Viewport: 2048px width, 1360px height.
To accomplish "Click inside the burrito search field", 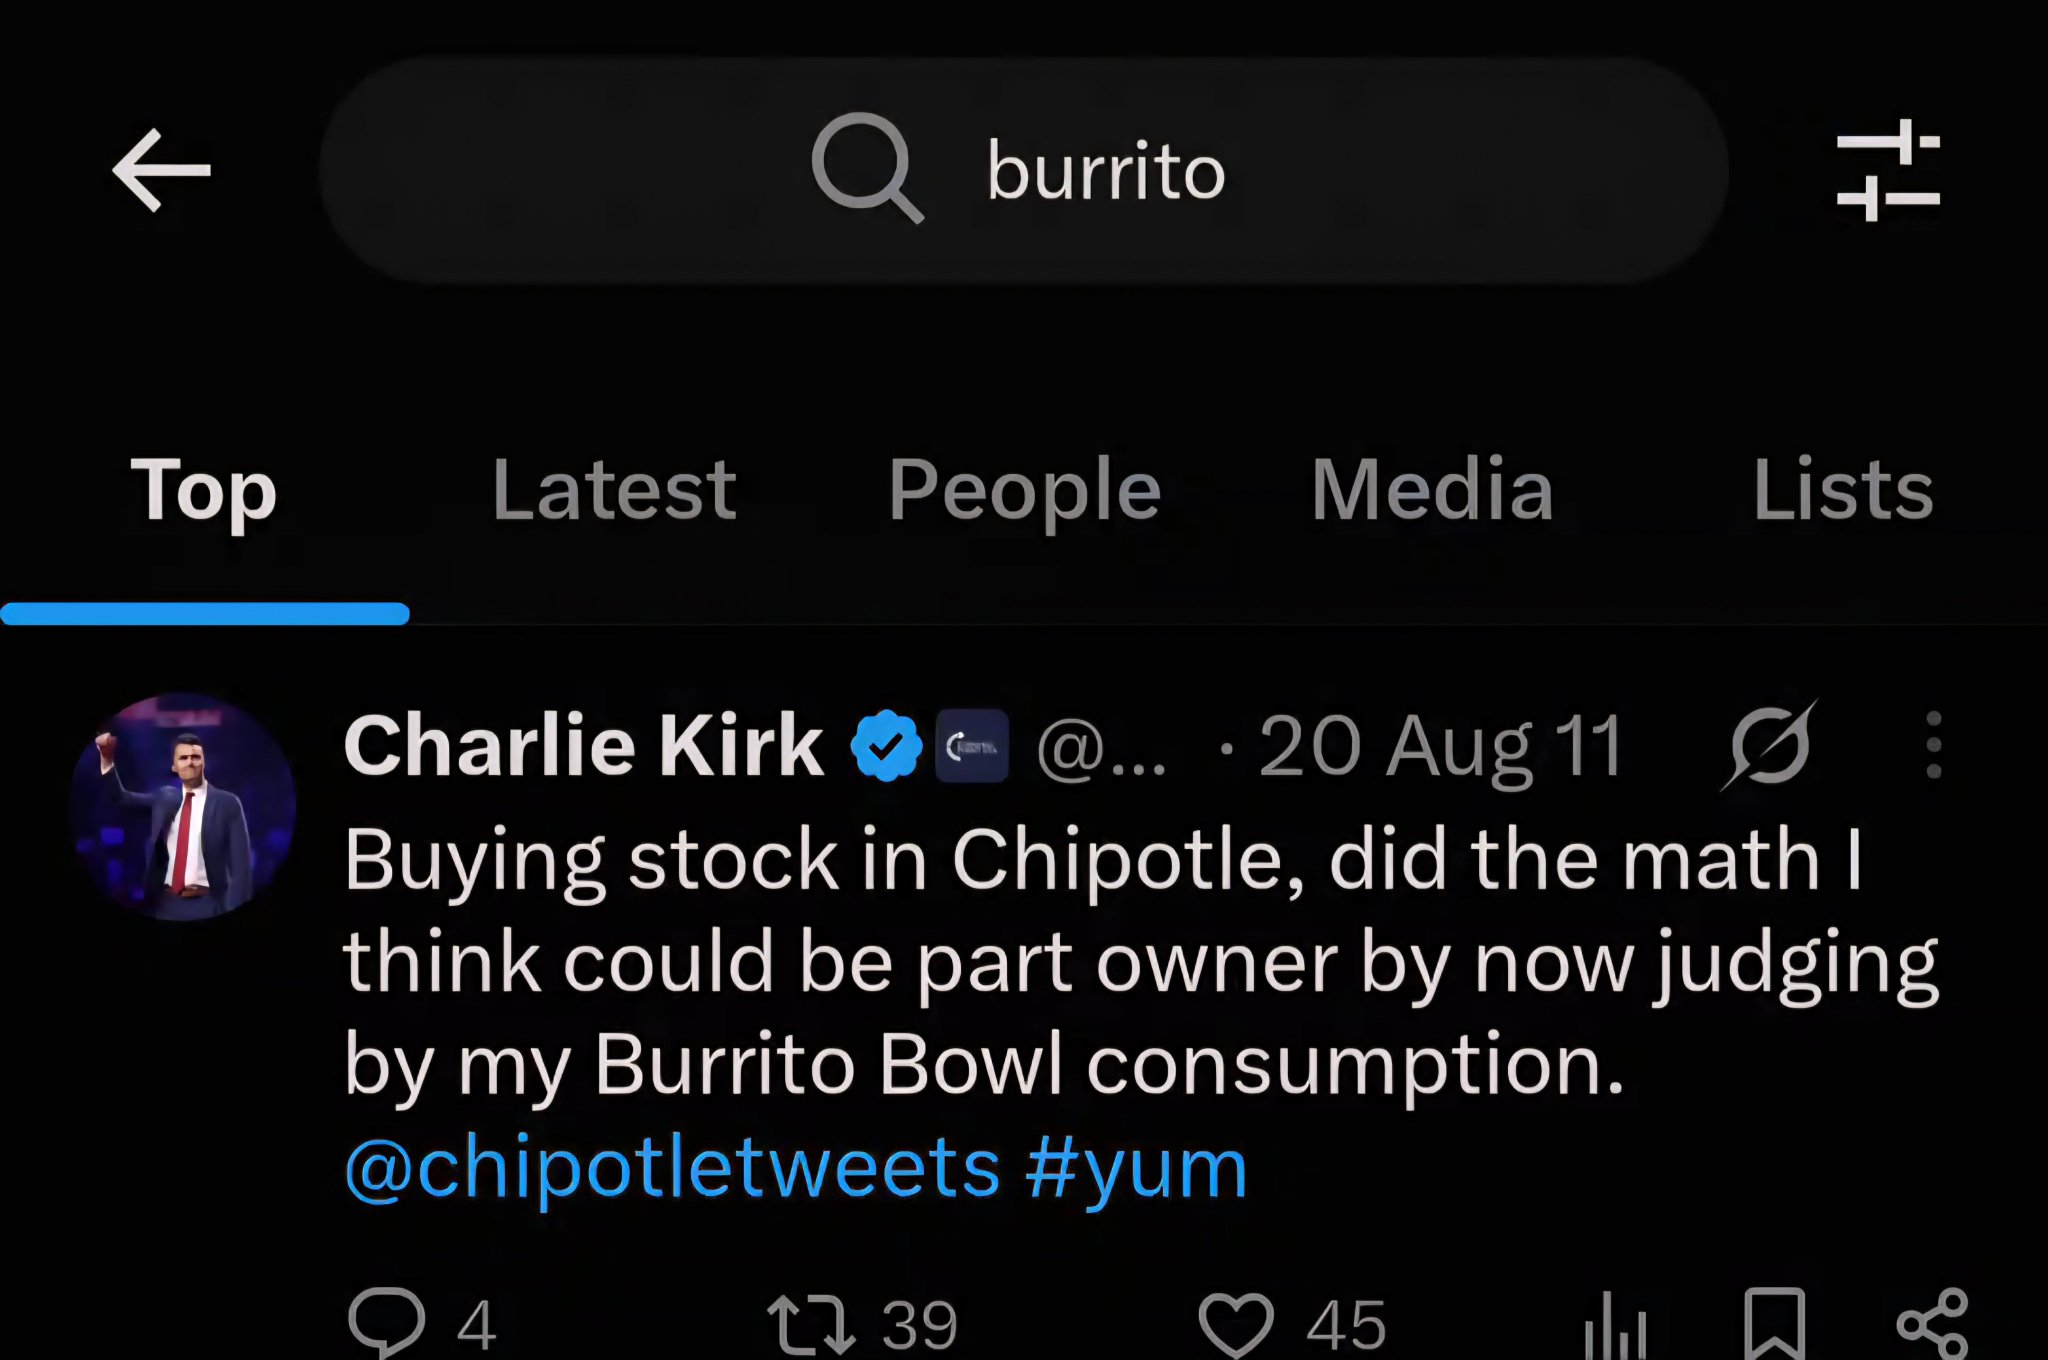I will click(1024, 170).
